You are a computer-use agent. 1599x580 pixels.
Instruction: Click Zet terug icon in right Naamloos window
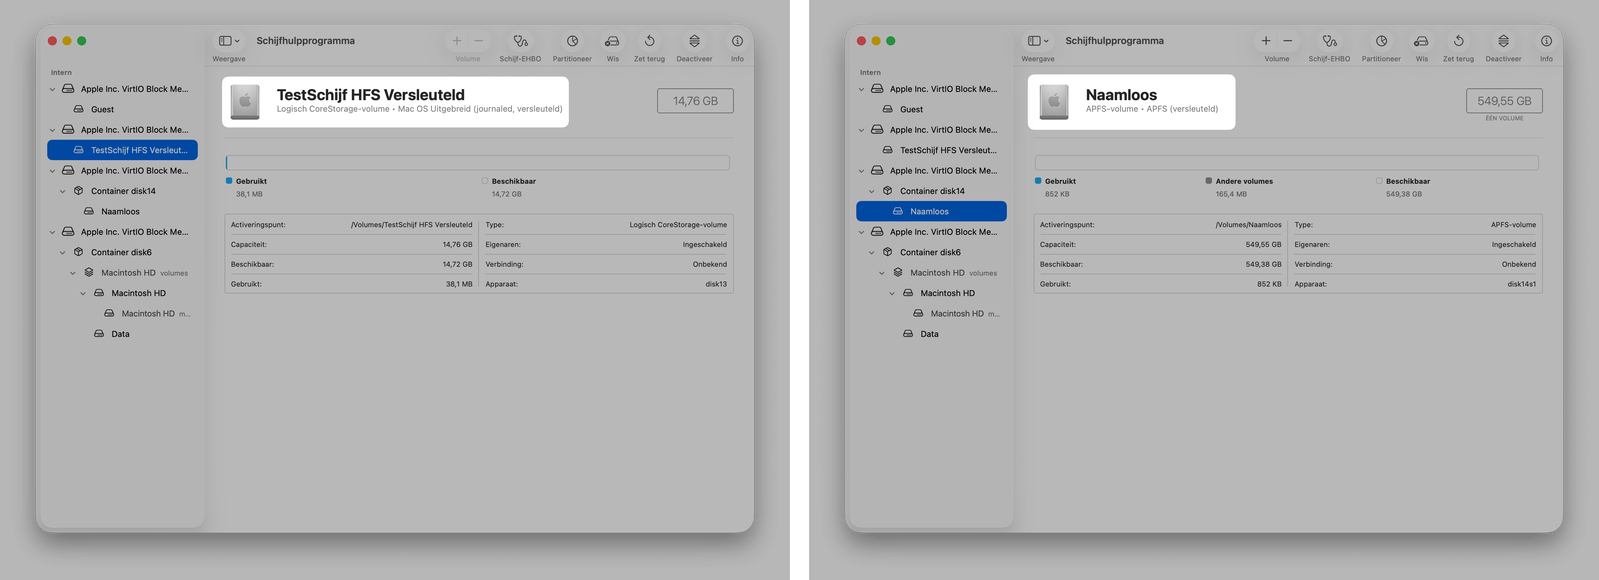coord(1458,41)
